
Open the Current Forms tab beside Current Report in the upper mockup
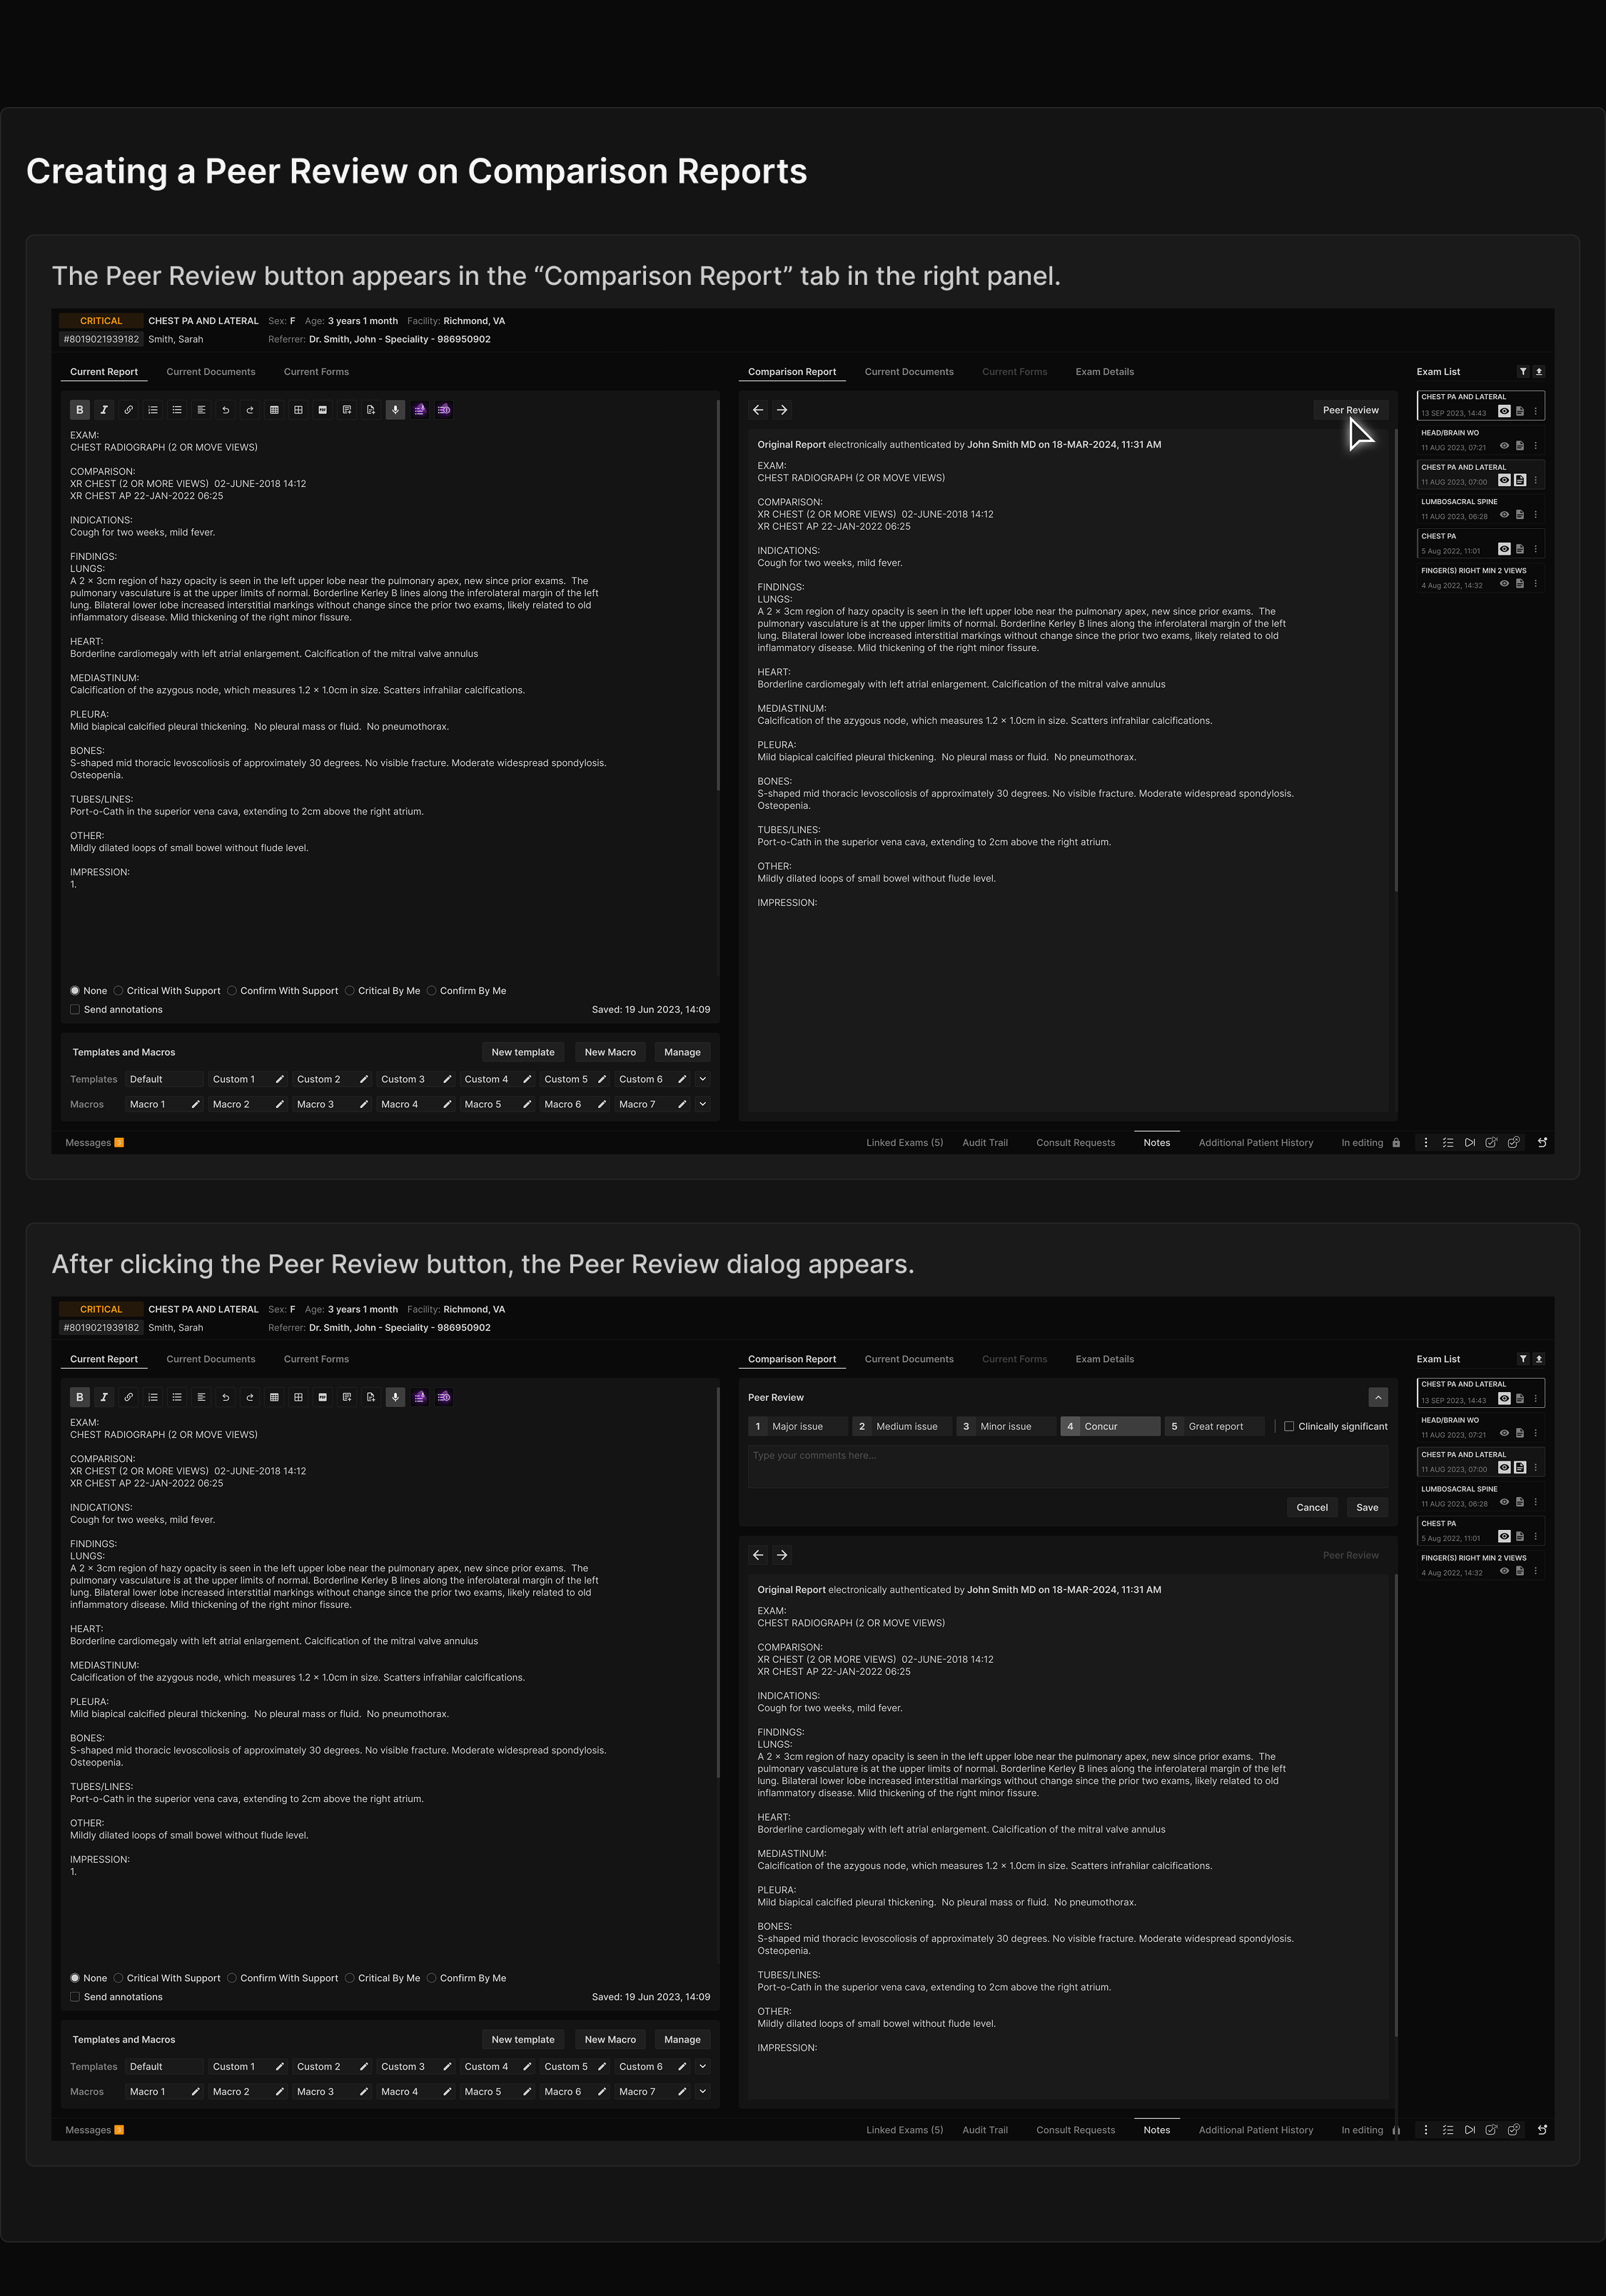[x=316, y=372]
